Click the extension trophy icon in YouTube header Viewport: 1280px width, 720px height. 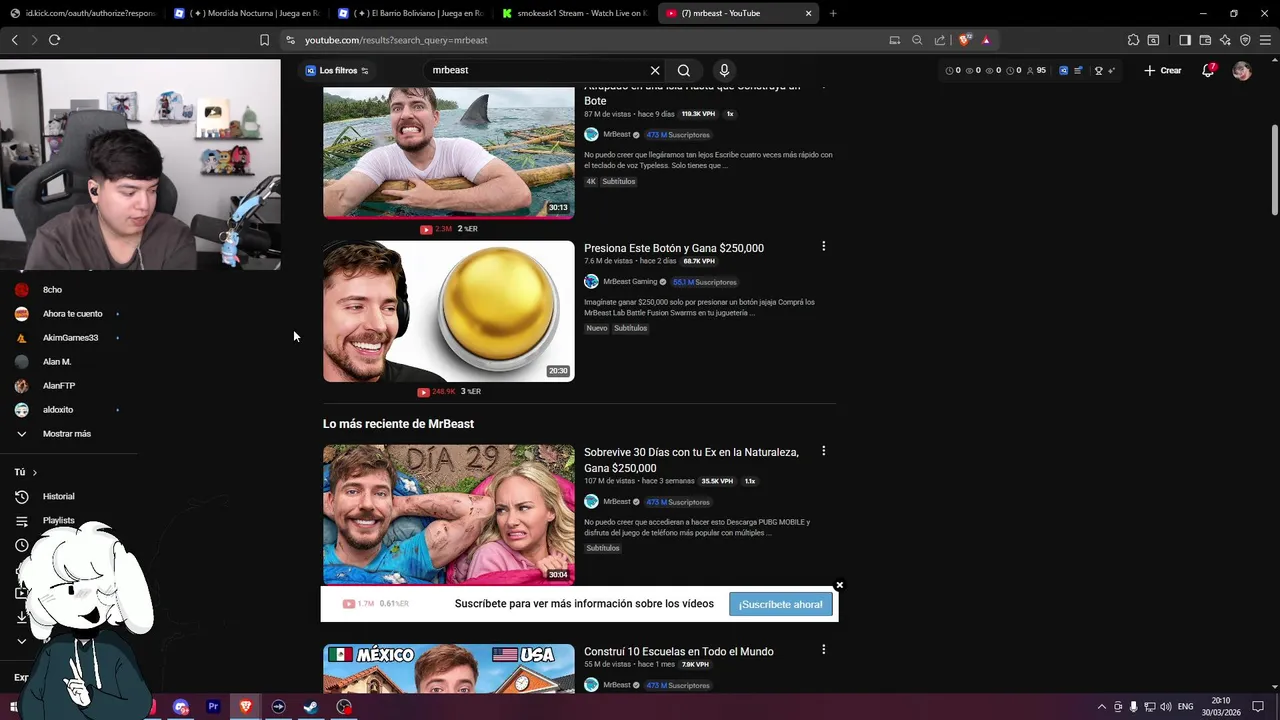(1098, 71)
